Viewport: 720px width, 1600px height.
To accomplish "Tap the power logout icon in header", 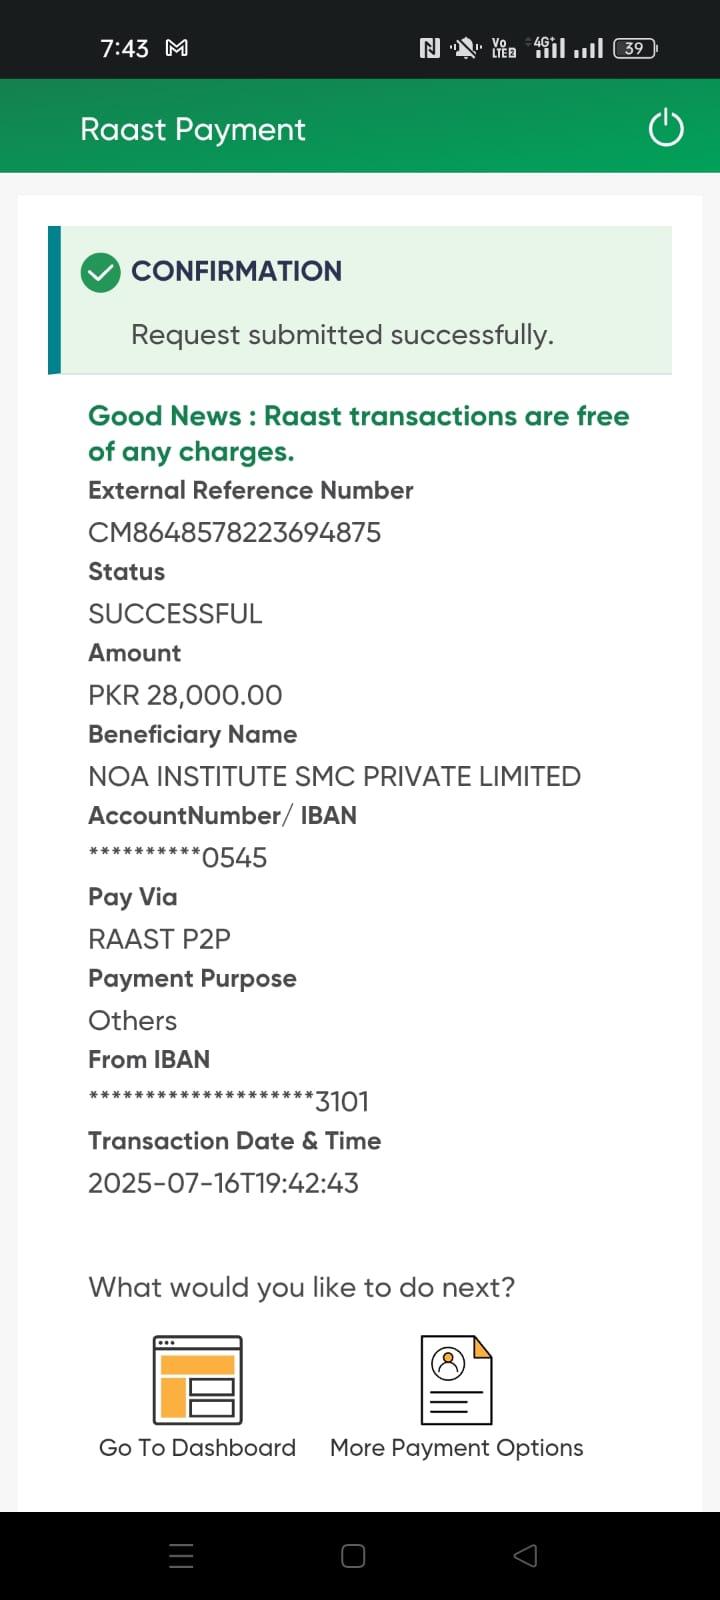I will [666, 129].
